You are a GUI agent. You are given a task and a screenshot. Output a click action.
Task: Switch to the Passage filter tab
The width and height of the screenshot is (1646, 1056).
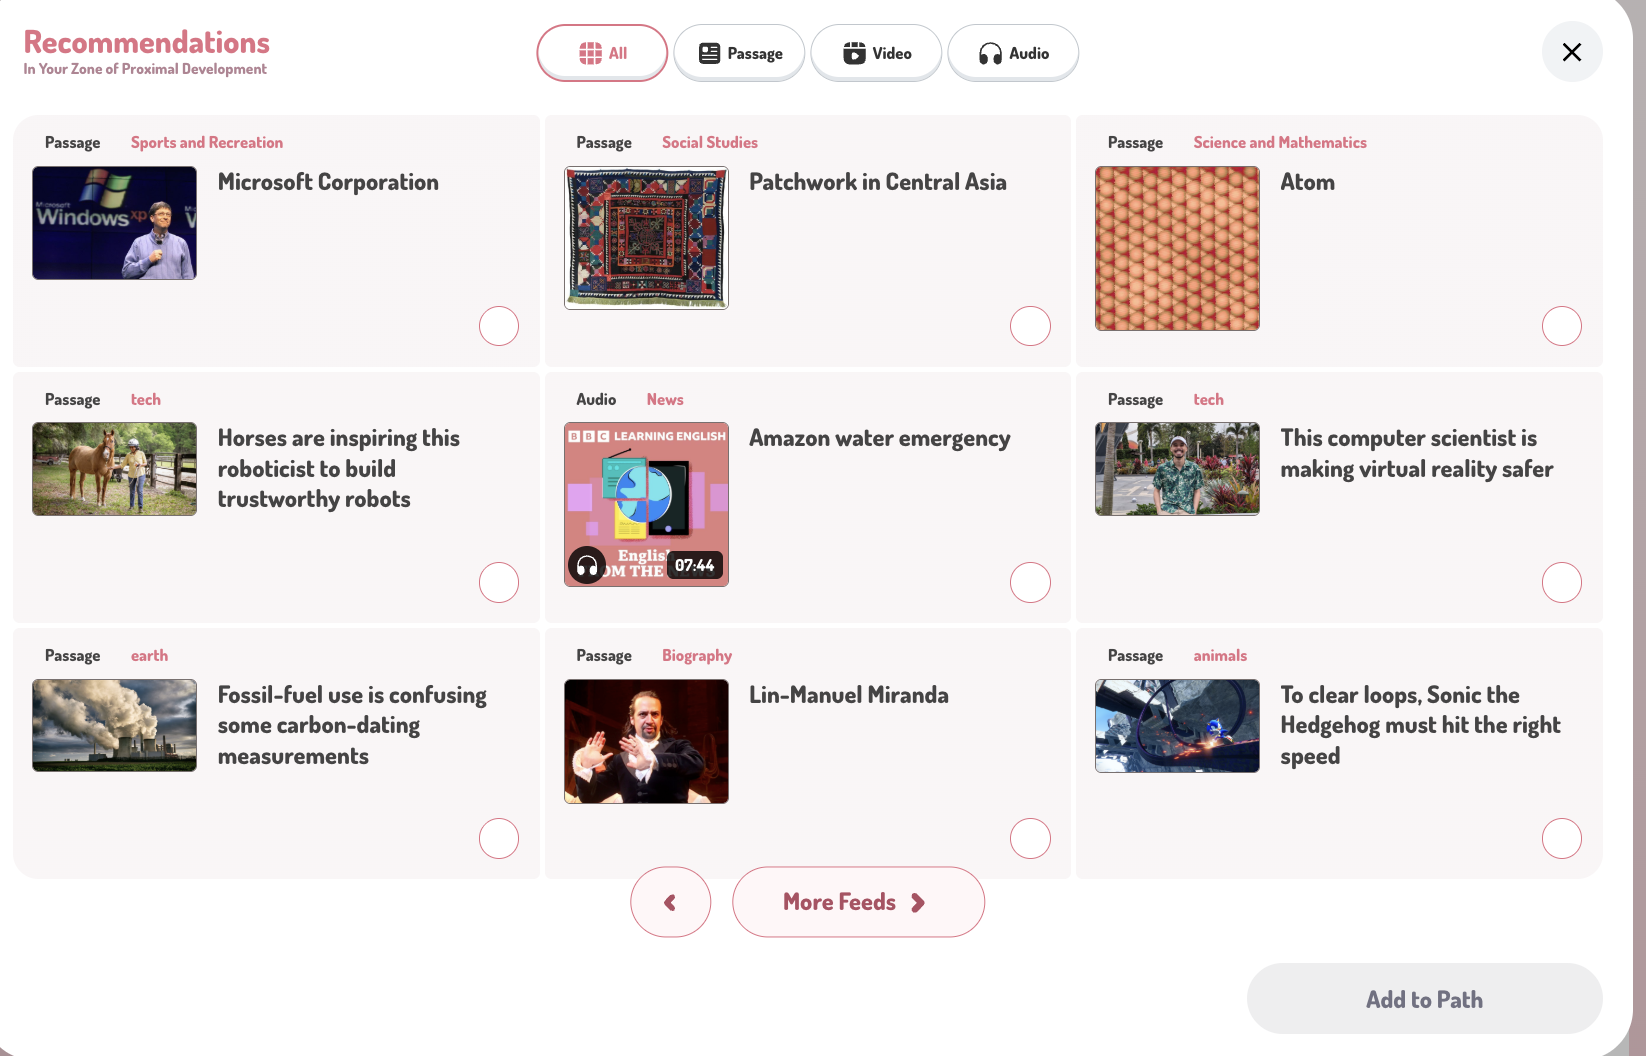click(x=739, y=53)
